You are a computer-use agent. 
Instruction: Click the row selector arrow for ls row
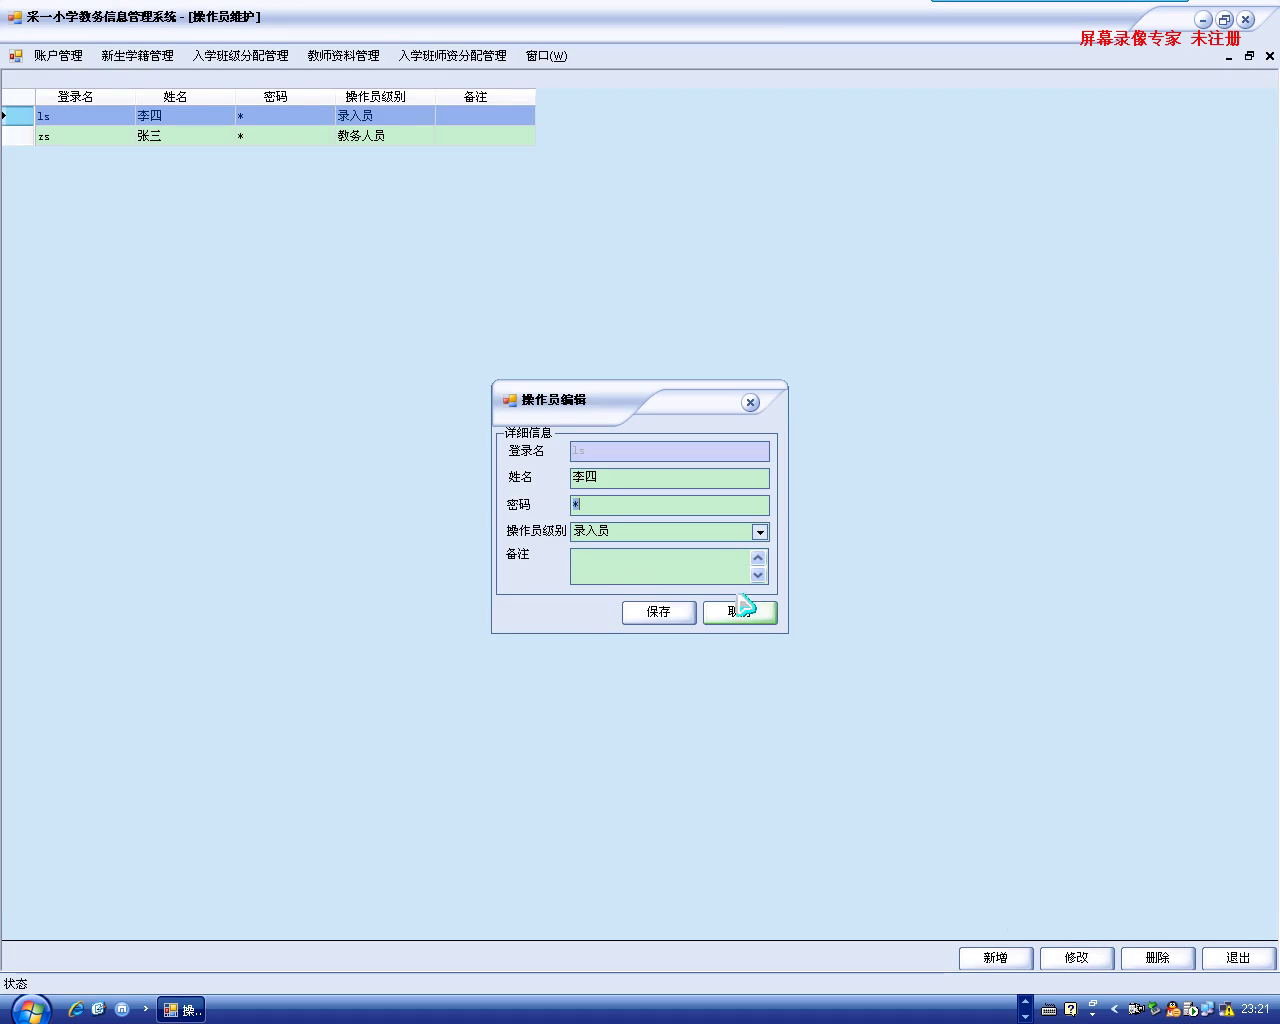17,116
